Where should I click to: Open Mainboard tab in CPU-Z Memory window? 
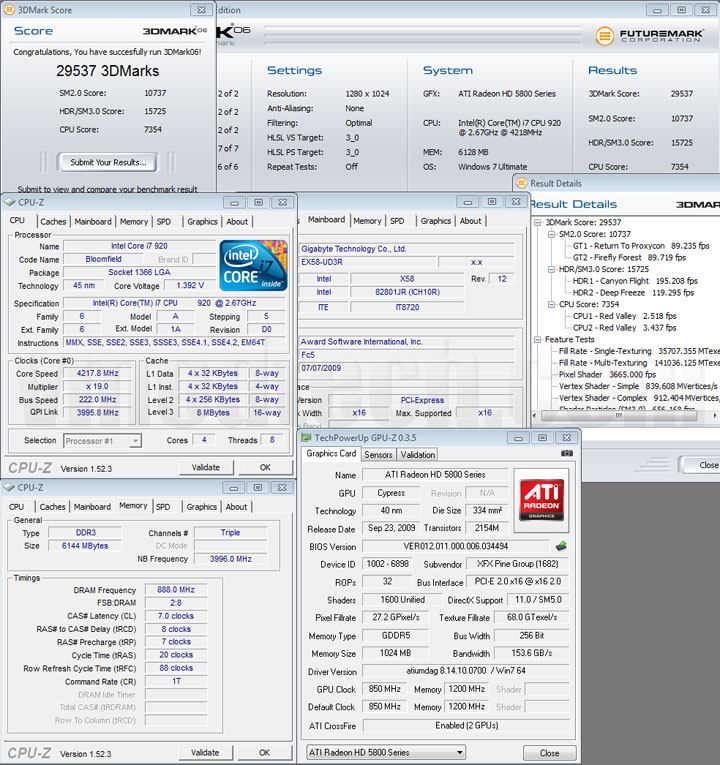pyautogui.click(x=92, y=507)
